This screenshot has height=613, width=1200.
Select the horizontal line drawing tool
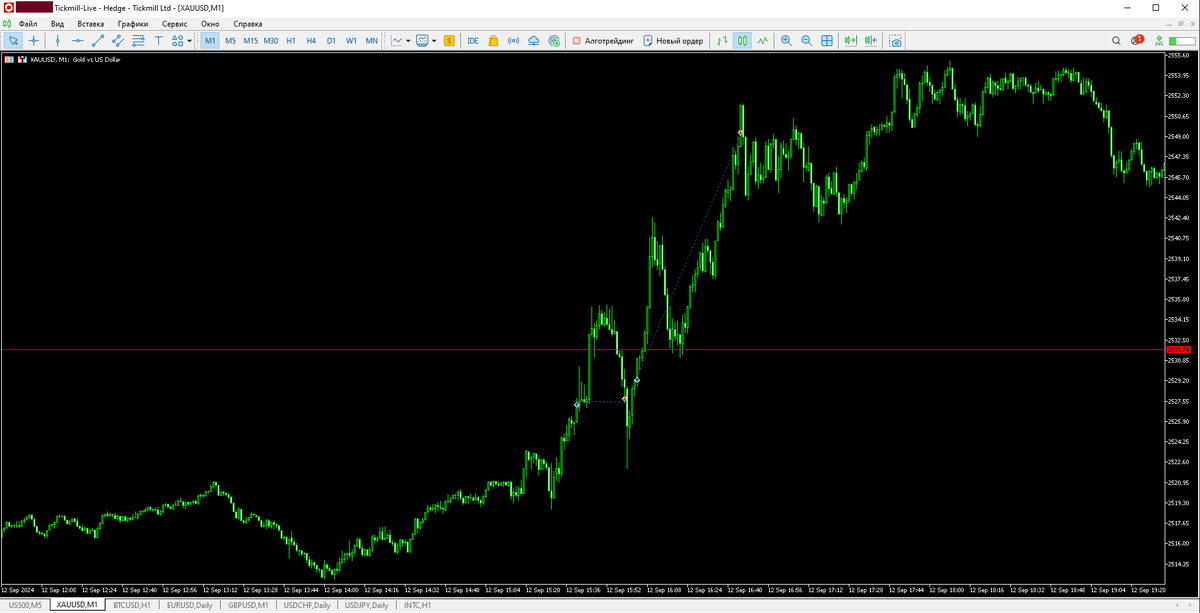[80, 40]
